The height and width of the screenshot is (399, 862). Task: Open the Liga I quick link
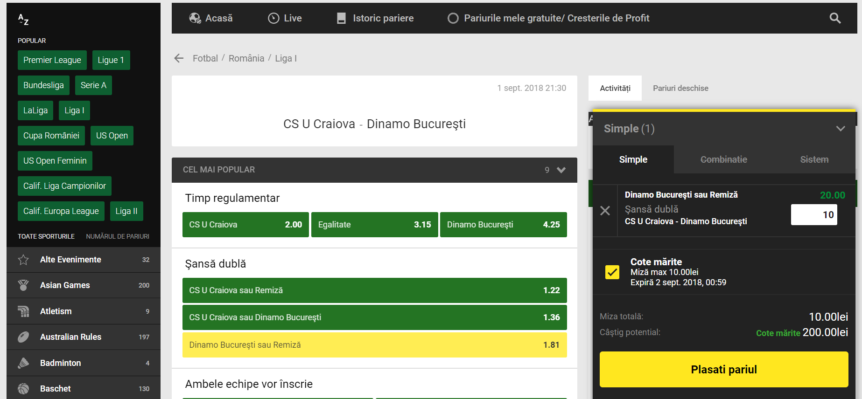pos(74,110)
